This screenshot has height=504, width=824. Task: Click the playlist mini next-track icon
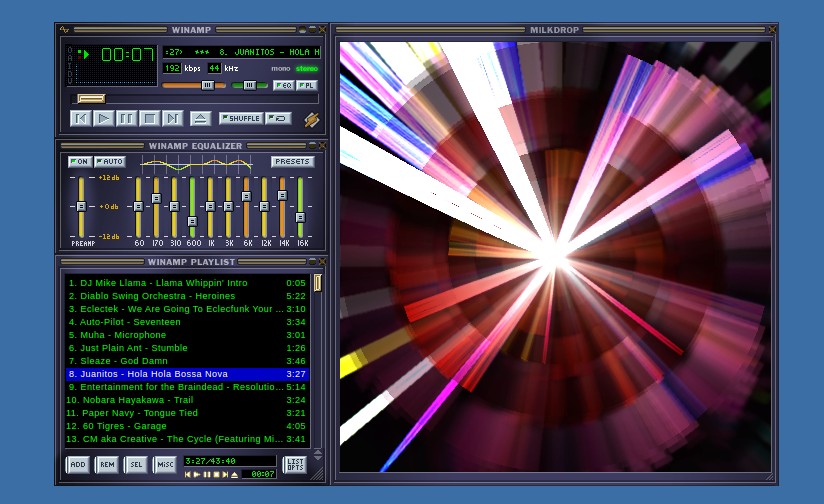pyautogui.click(x=225, y=475)
